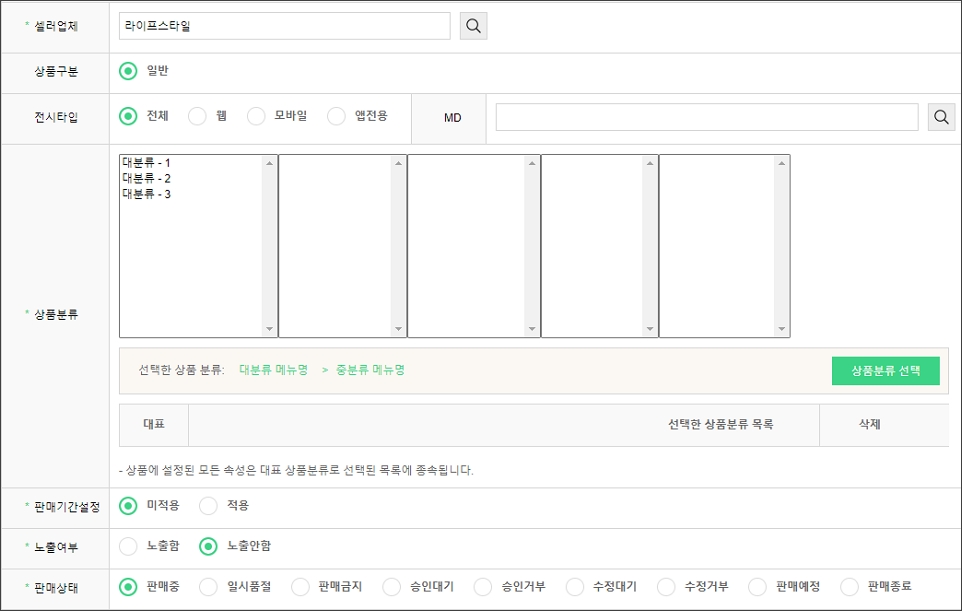
Task: Click the search icon next to 셀러업체 field
Action: [x=473, y=26]
